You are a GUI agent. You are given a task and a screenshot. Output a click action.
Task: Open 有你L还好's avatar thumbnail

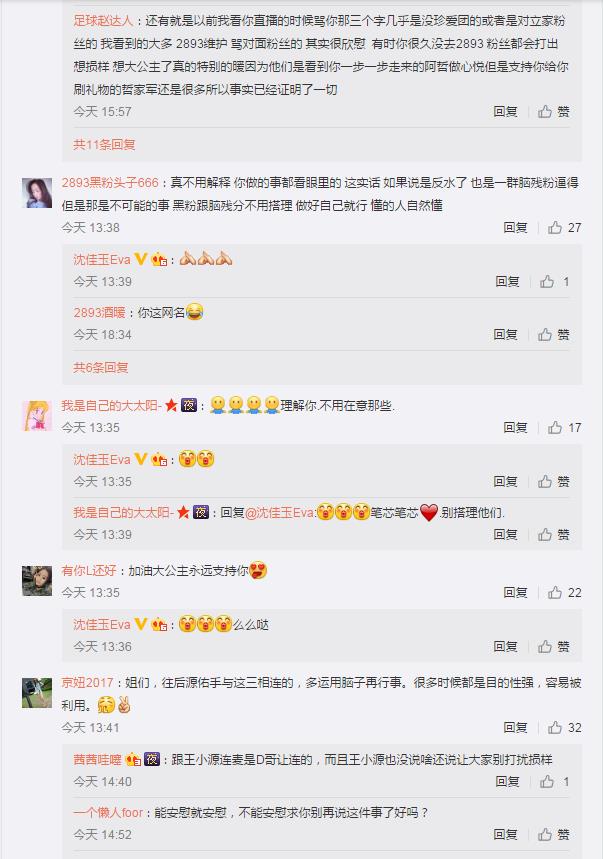coord(37,581)
